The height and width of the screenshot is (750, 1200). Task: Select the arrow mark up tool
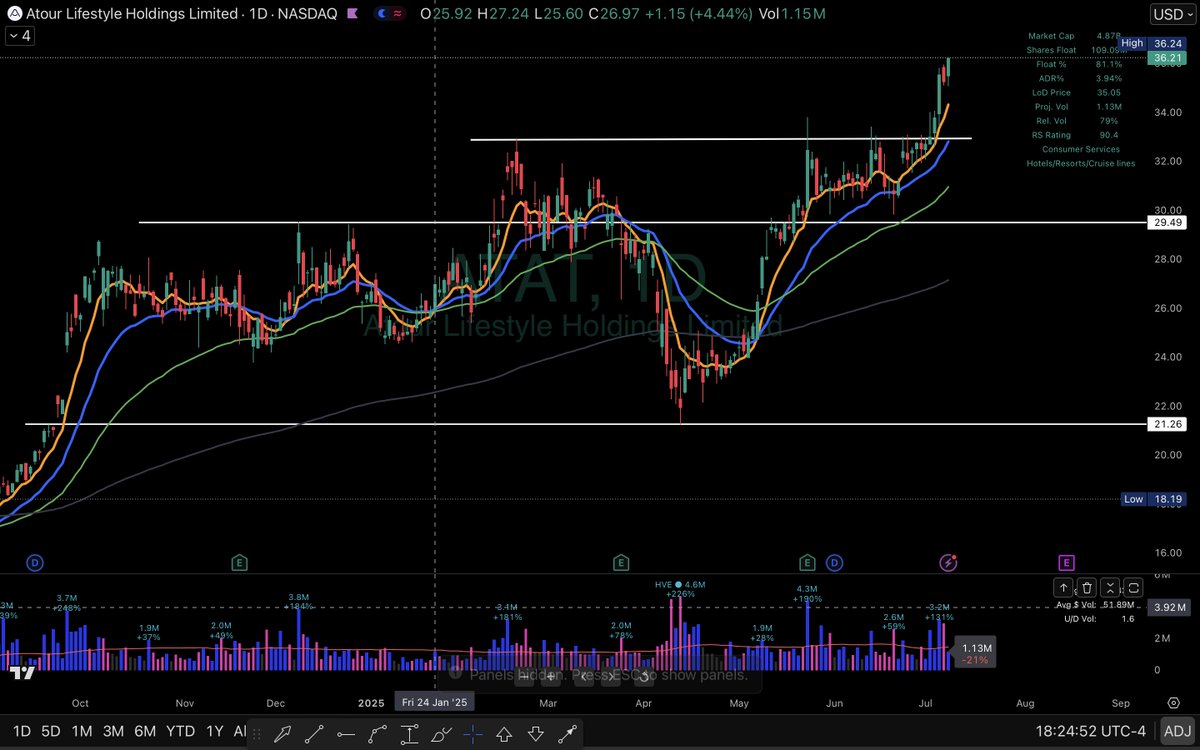tap(505, 733)
